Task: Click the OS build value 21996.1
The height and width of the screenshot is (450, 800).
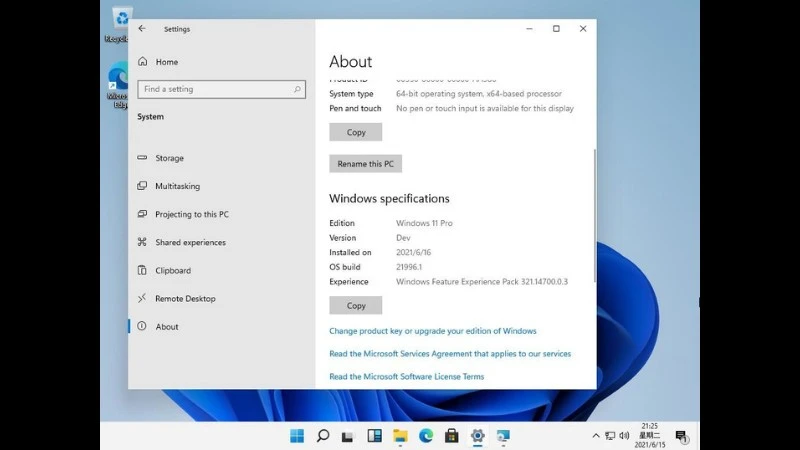Action: tap(409, 267)
